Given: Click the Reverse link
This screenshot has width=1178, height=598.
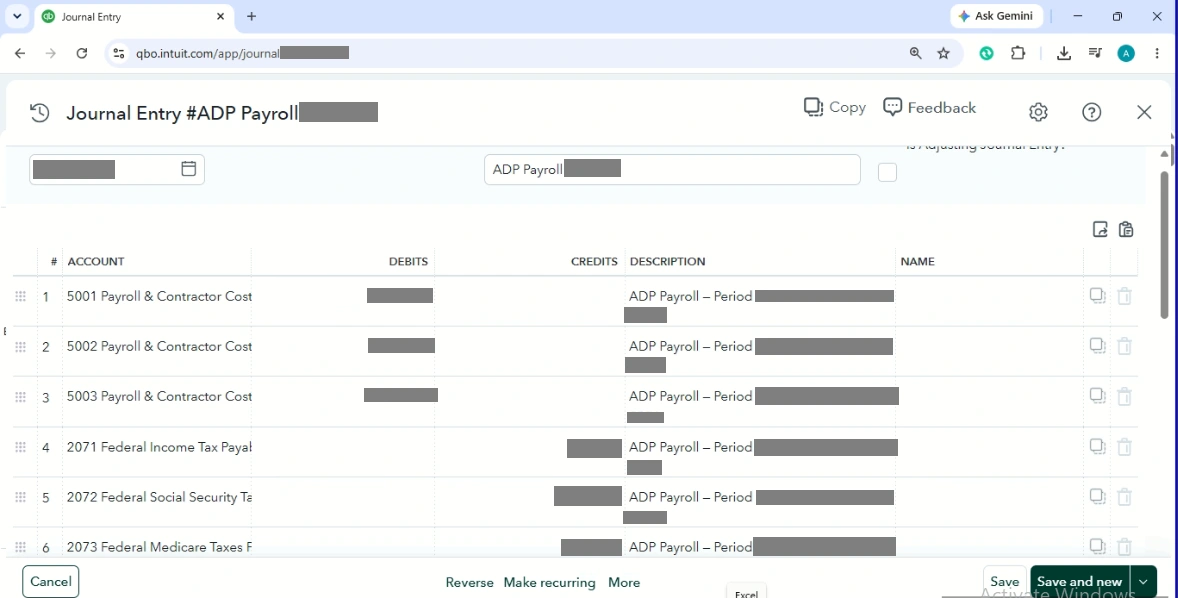Looking at the screenshot, I should 470,582.
